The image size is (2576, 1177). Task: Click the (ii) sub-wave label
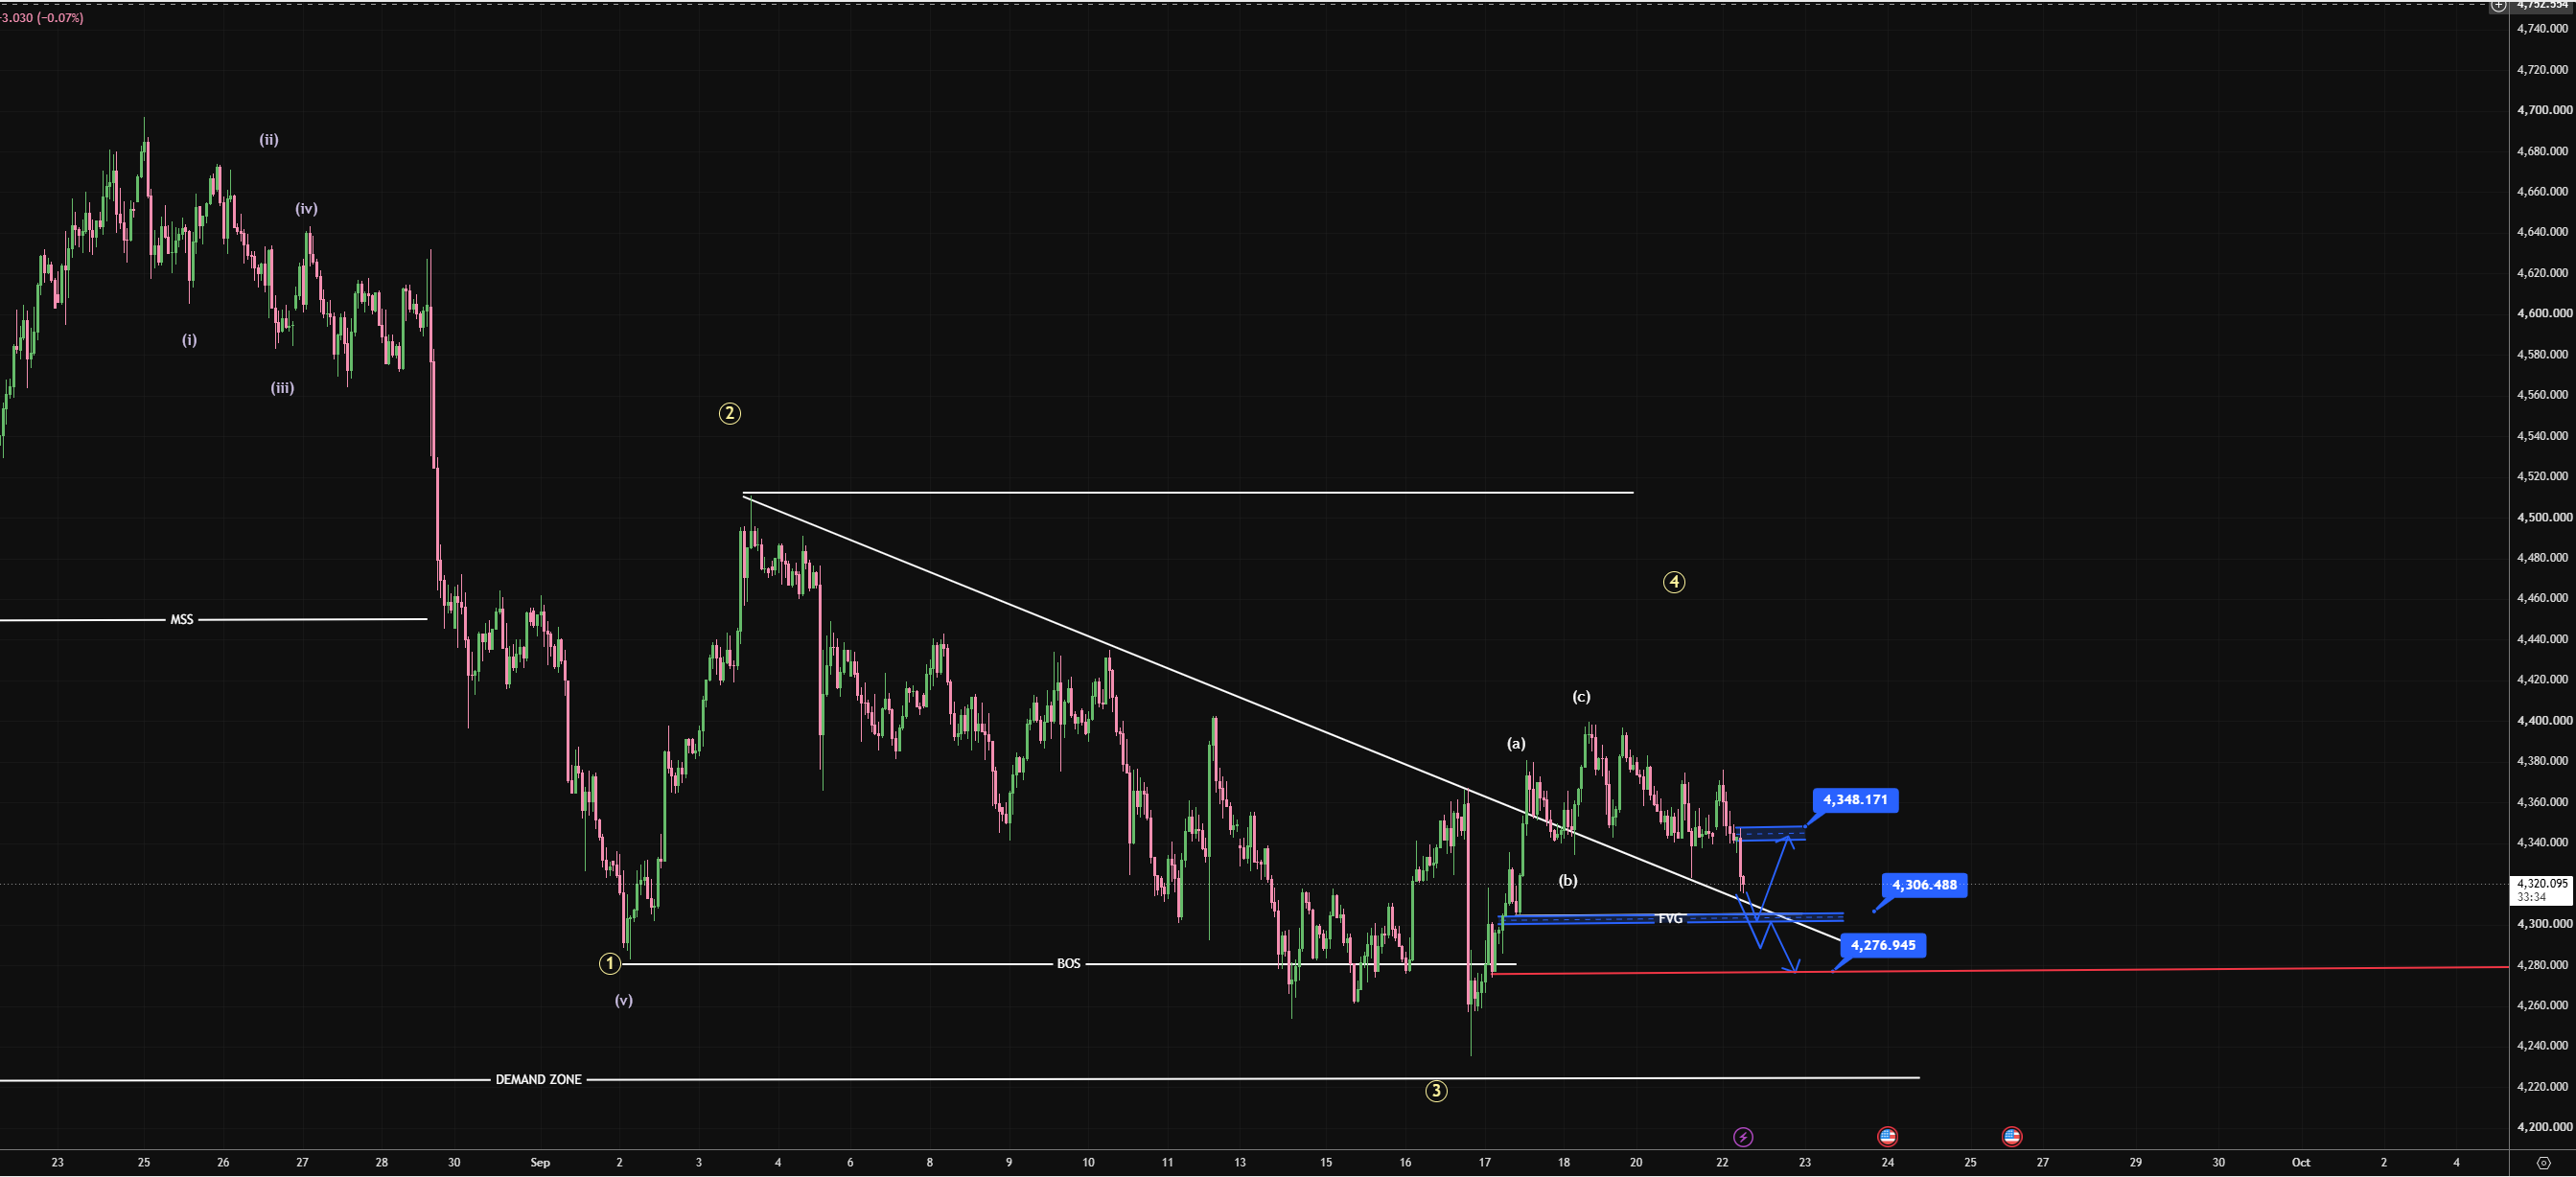(269, 140)
